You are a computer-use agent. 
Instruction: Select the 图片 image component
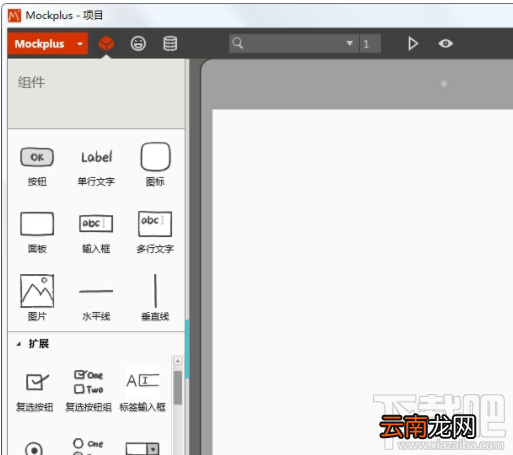tap(37, 297)
